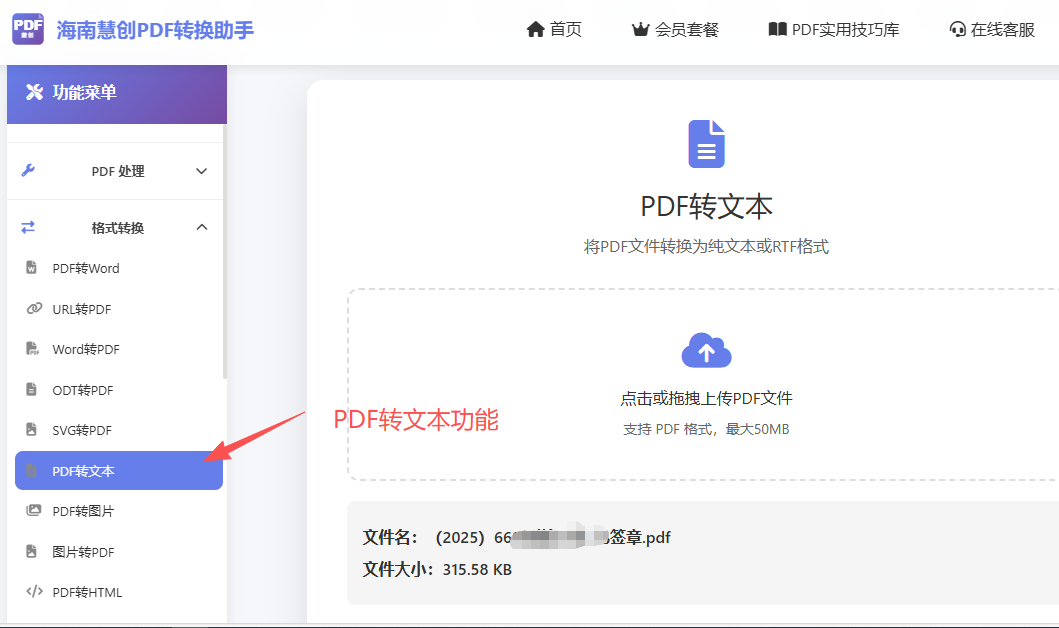The width and height of the screenshot is (1059, 628).
Task: Select Word转PDF in the sidebar
Action: [x=86, y=350]
